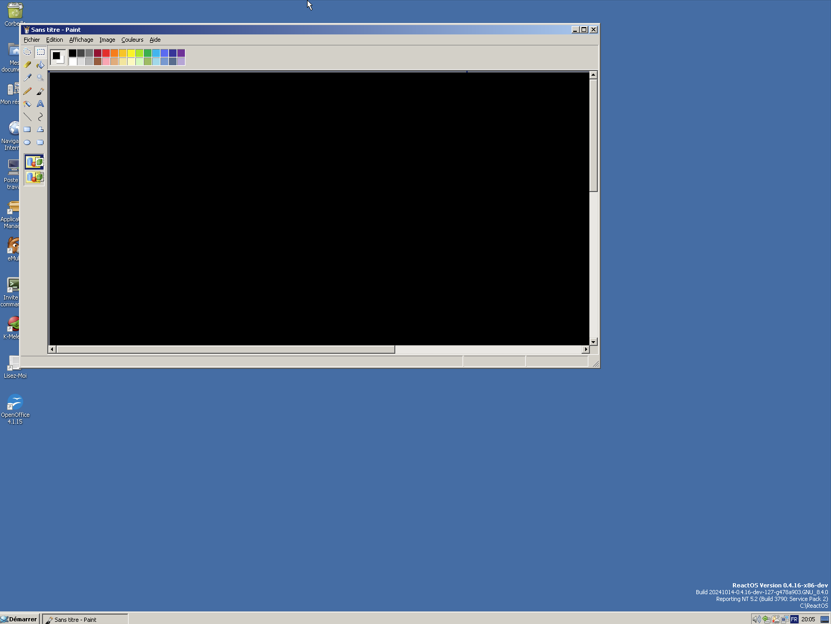831x624 pixels.
Task: Activate the Zoom magnifier tool
Action: (x=40, y=77)
